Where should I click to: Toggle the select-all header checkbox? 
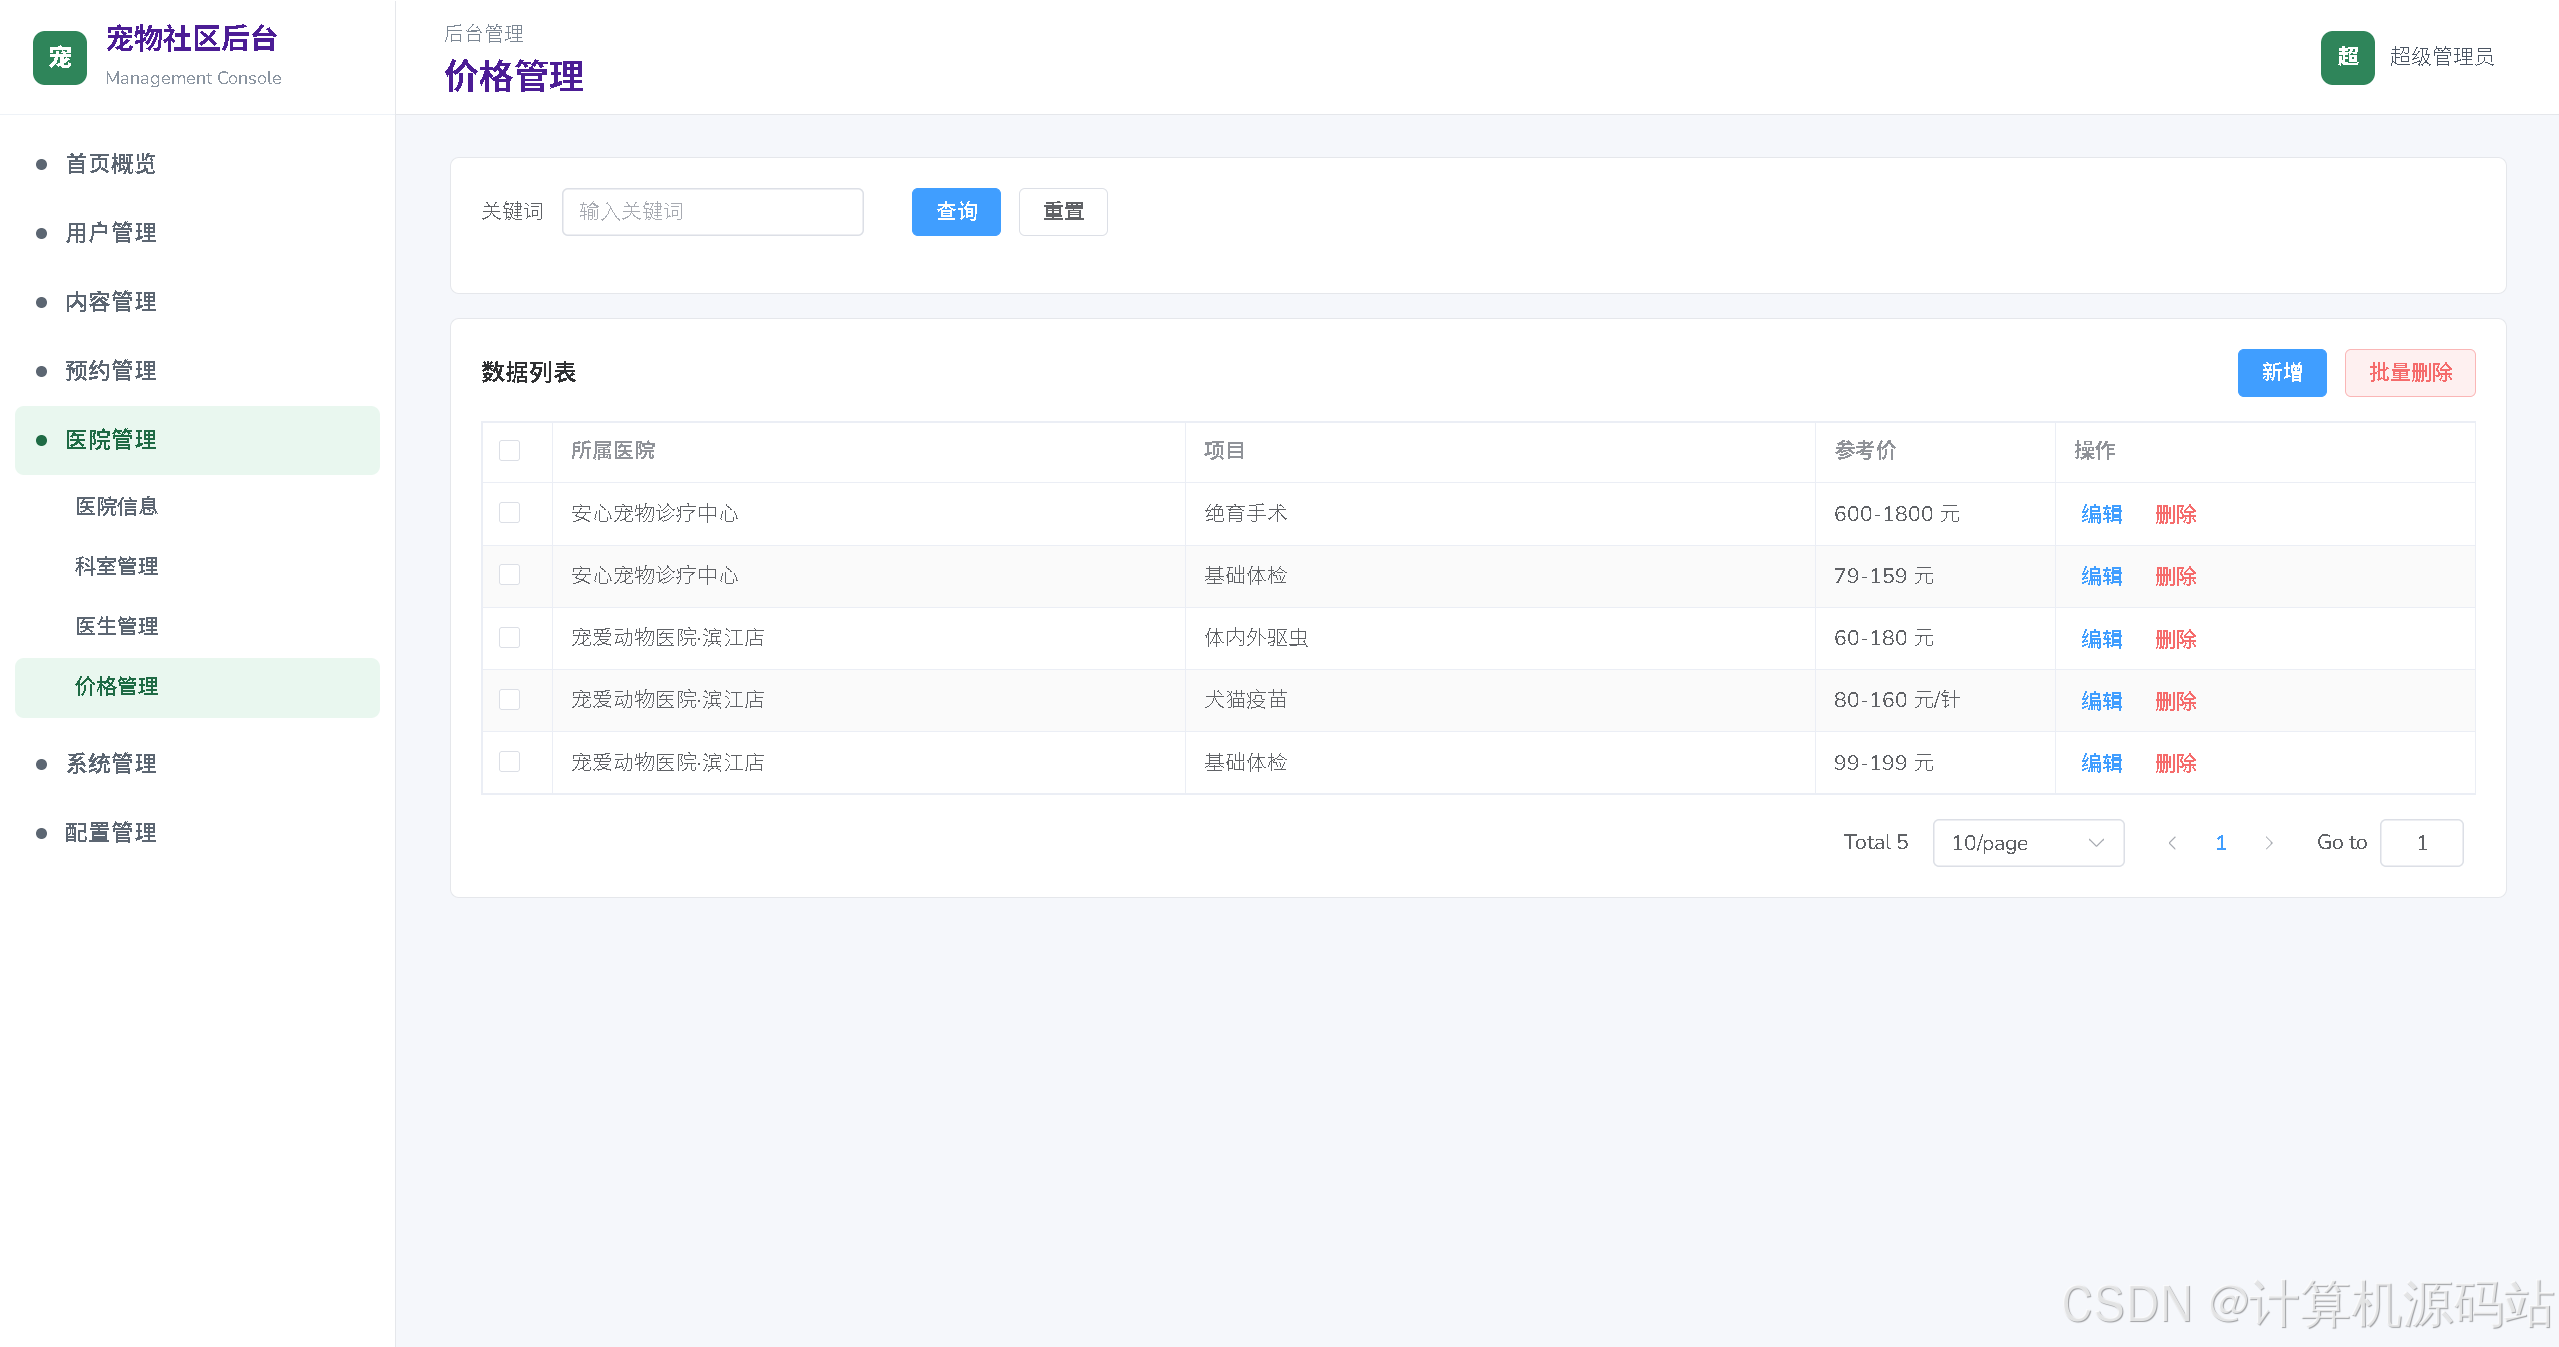[510, 451]
